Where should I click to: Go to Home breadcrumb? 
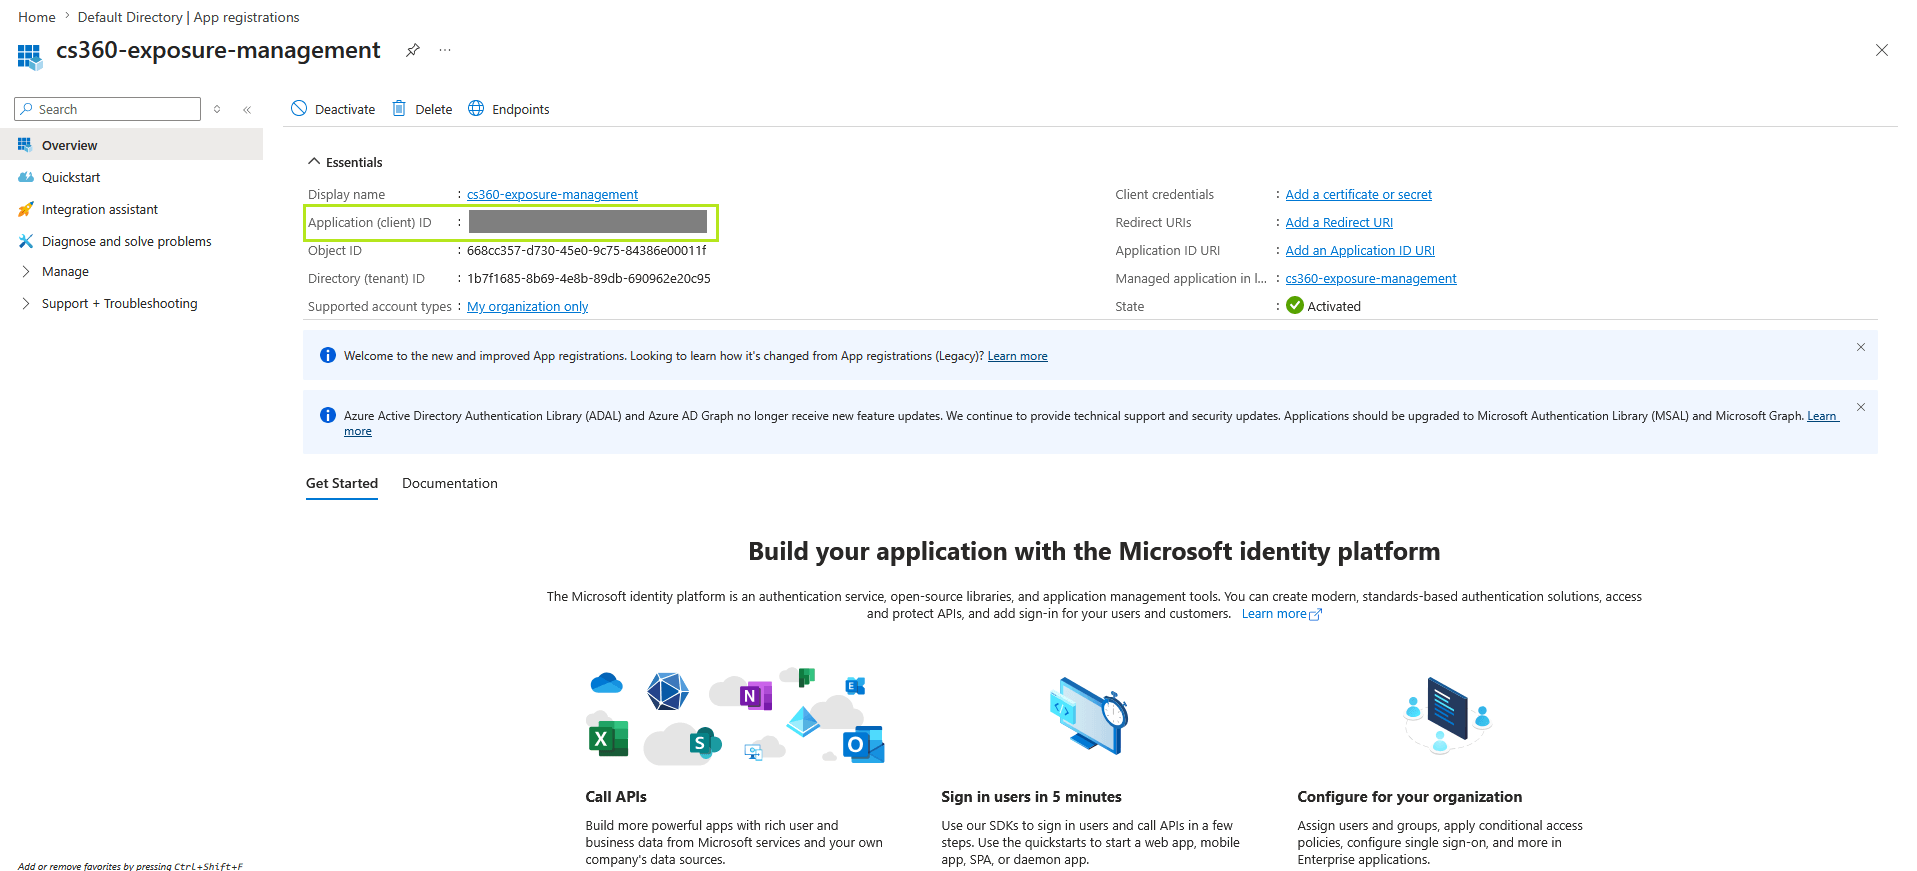[37, 17]
